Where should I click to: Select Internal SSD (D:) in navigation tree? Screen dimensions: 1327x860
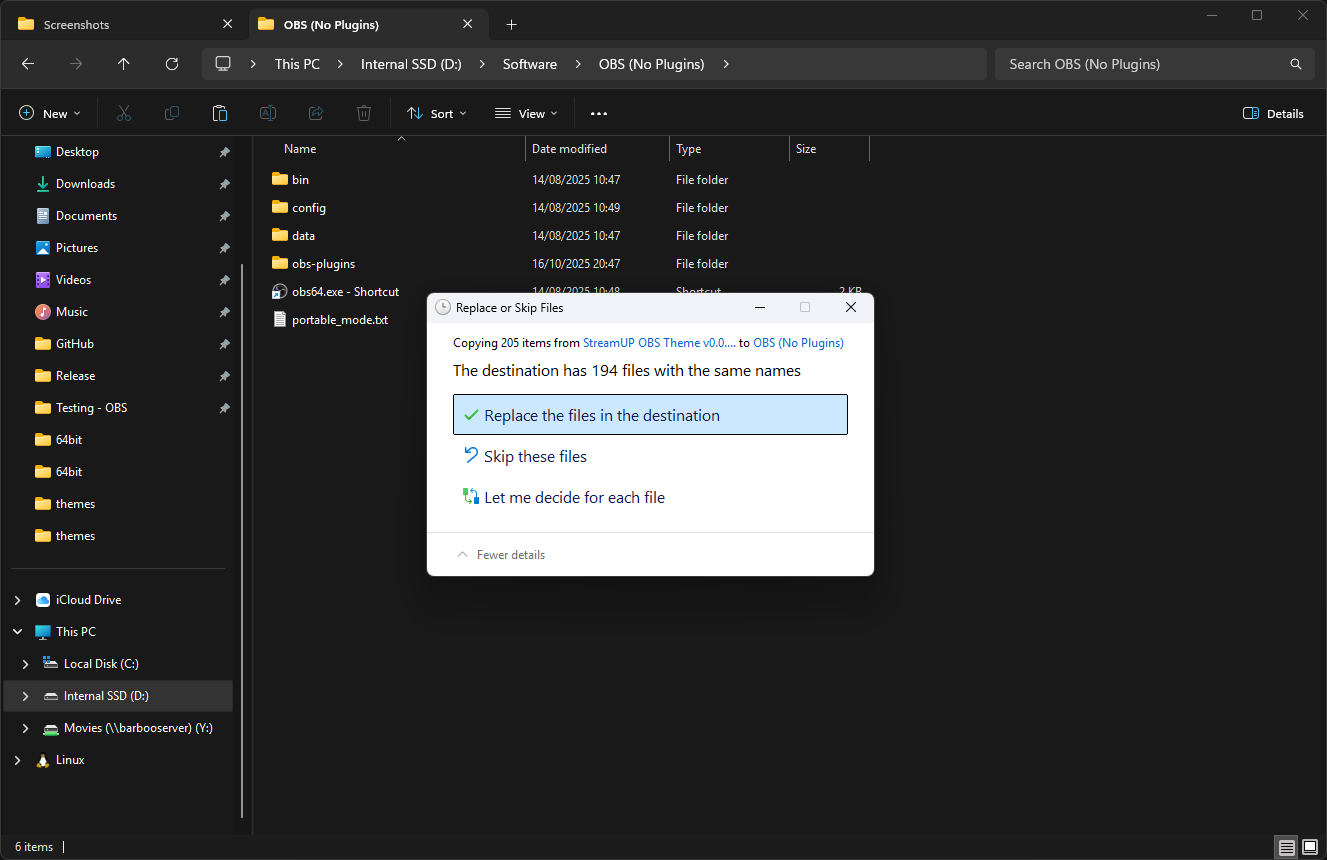pyautogui.click(x=118, y=696)
